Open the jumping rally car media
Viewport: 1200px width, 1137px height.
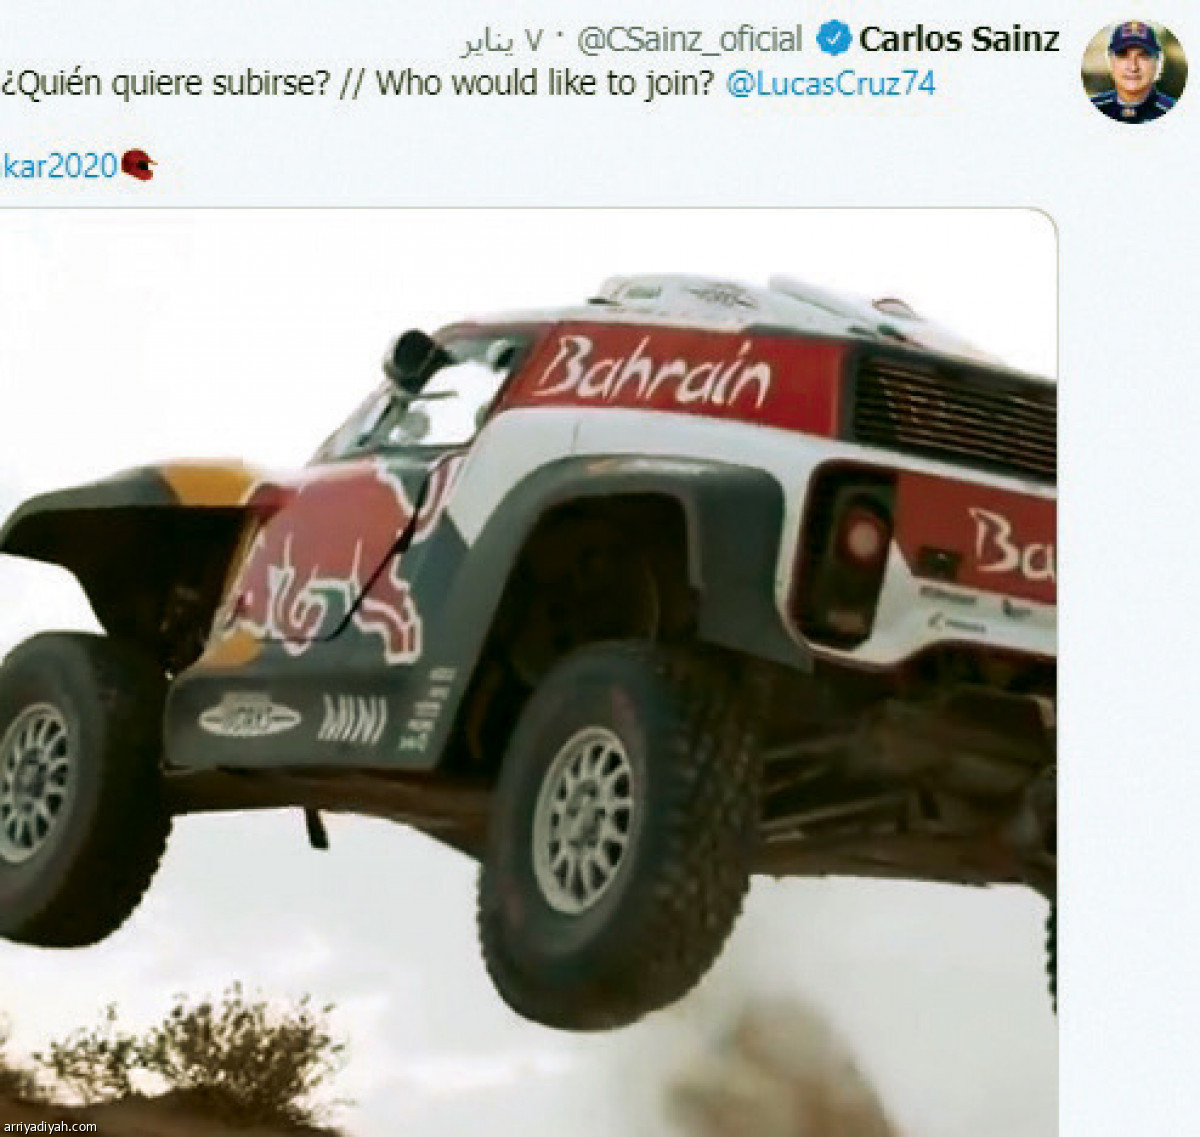point(528,670)
